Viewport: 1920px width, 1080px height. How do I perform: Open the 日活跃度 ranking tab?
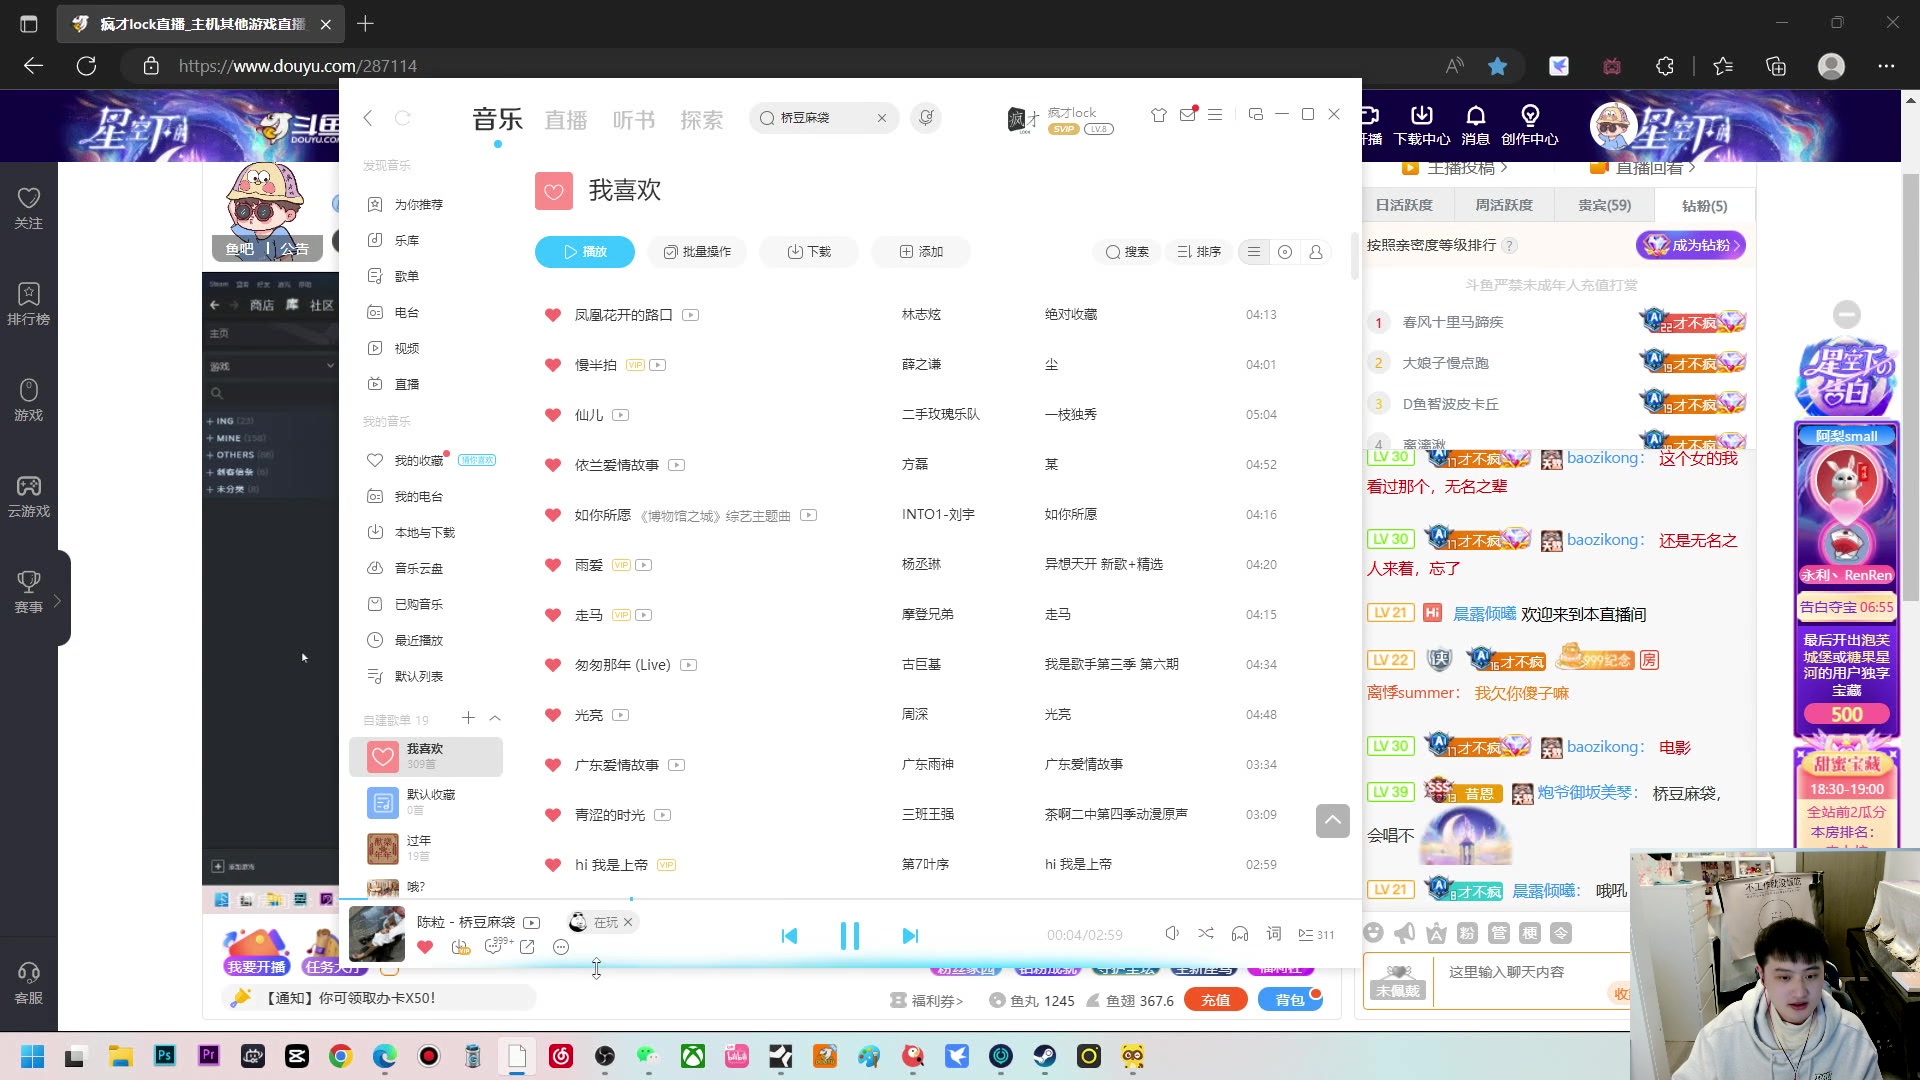(x=1404, y=205)
